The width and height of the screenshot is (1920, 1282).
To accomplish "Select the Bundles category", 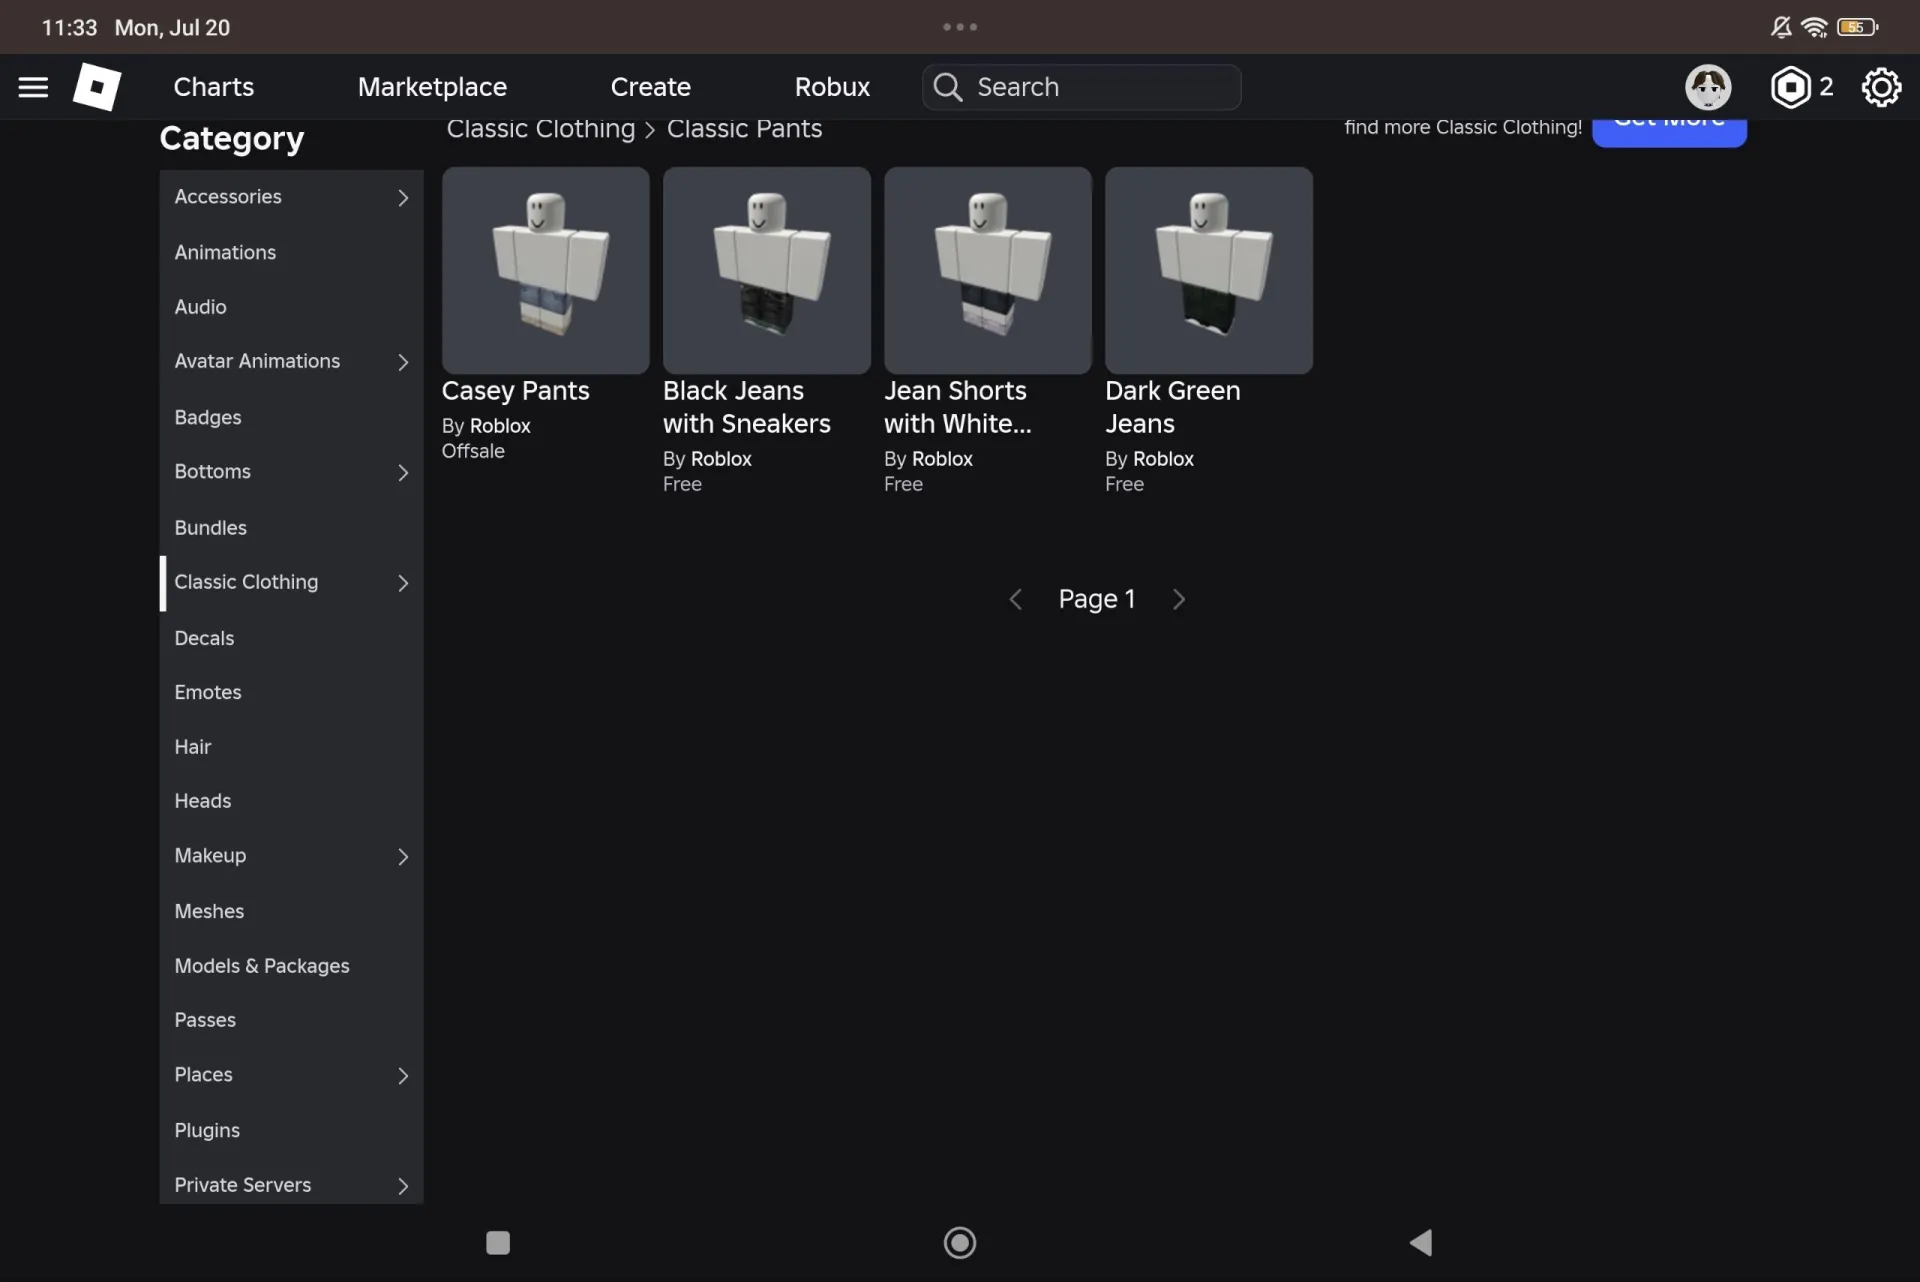I will pyautogui.click(x=291, y=527).
